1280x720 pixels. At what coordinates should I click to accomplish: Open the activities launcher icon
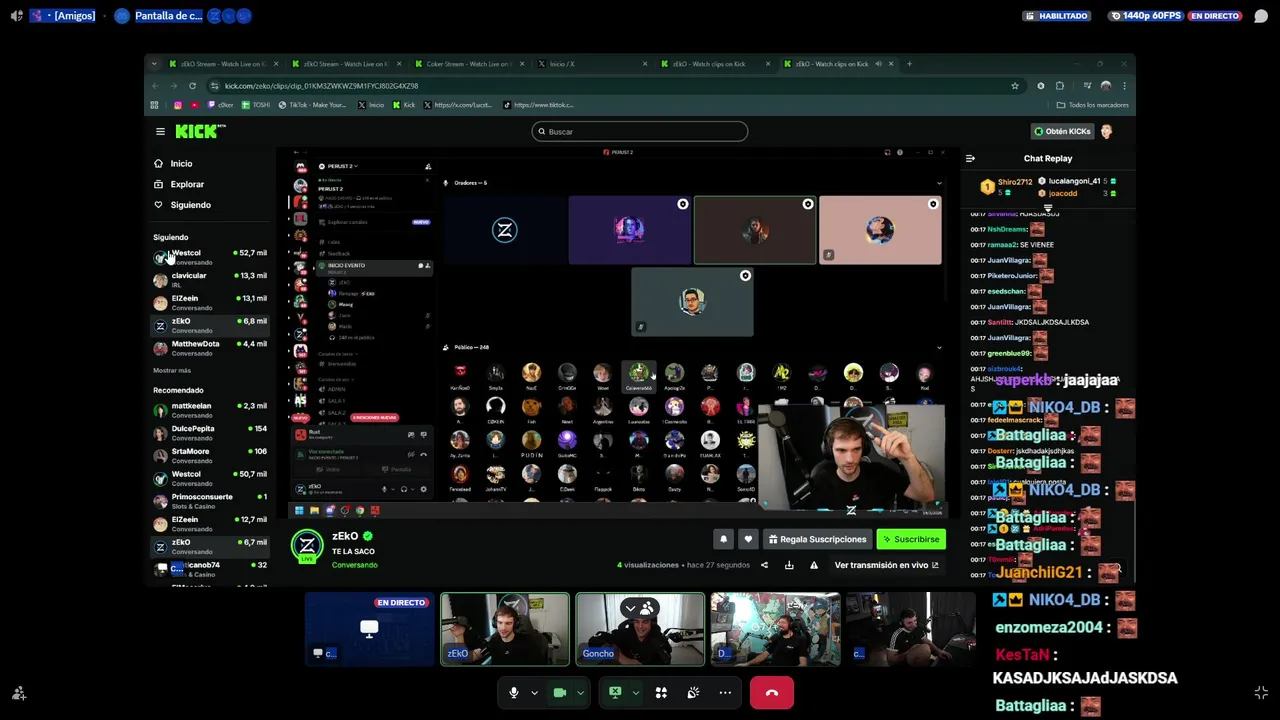pyautogui.click(x=661, y=692)
